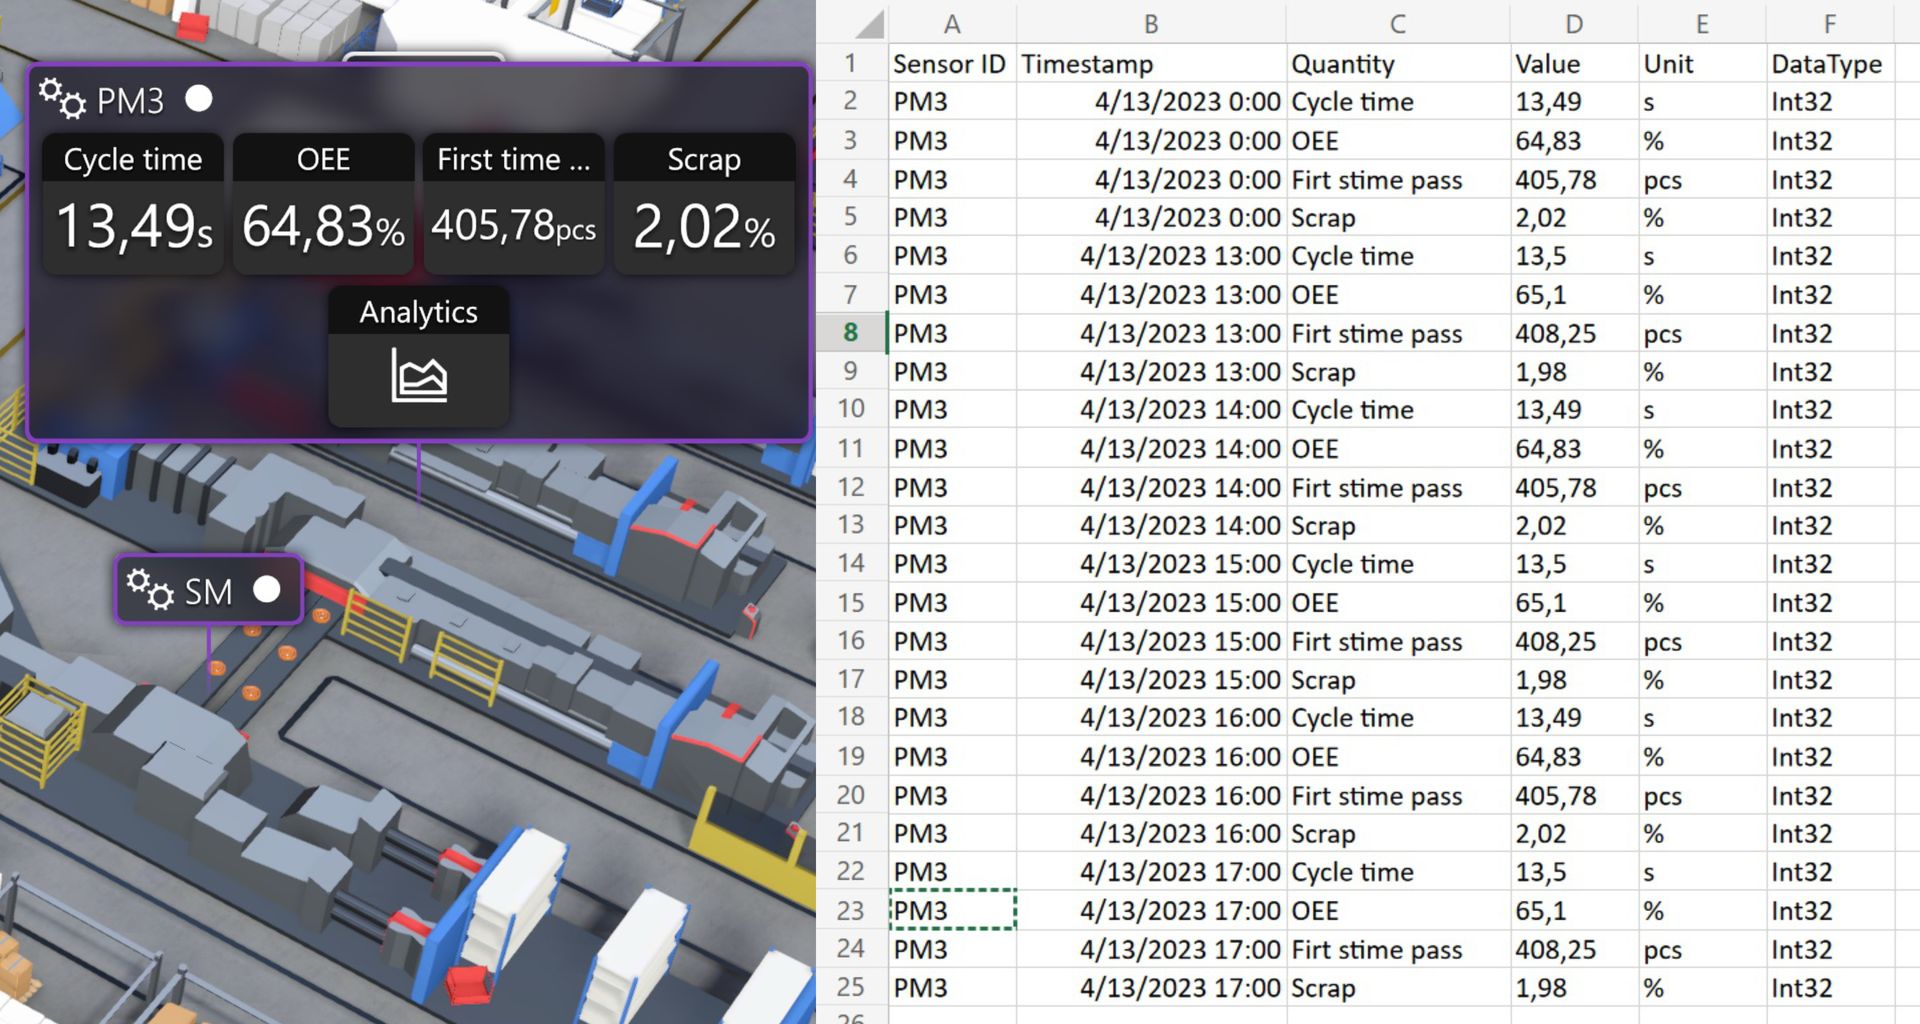Toggle the PM3 white status dot

coord(199,98)
